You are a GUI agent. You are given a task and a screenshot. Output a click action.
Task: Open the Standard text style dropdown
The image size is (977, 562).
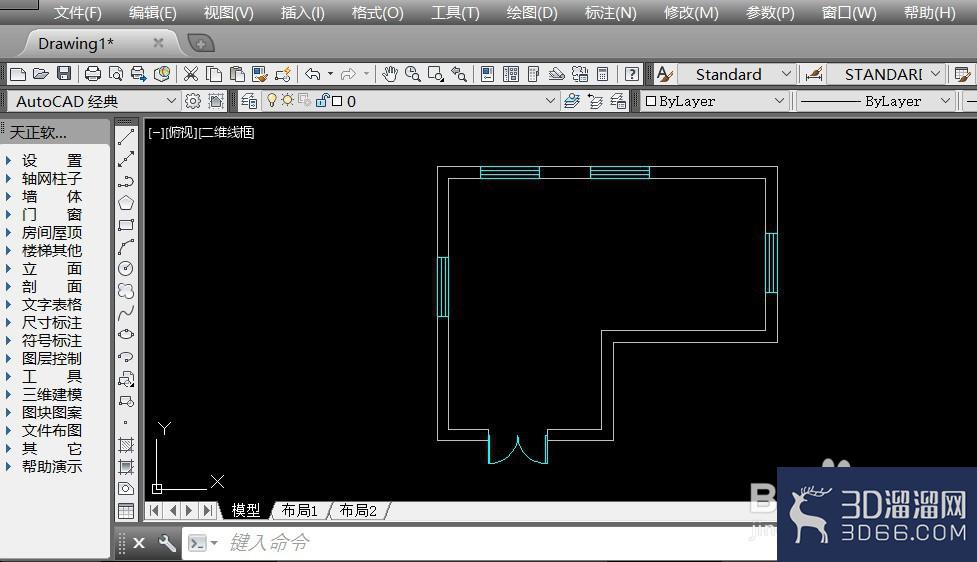click(x=786, y=74)
